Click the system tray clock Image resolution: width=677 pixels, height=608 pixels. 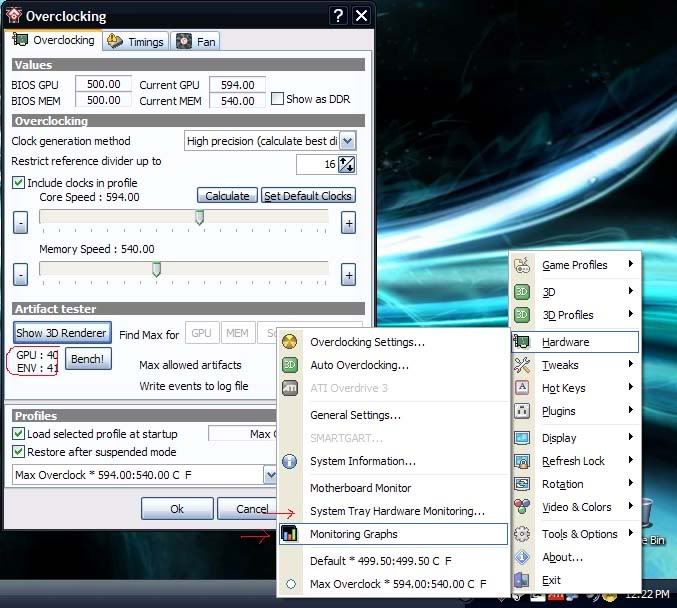tap(647, 595)
